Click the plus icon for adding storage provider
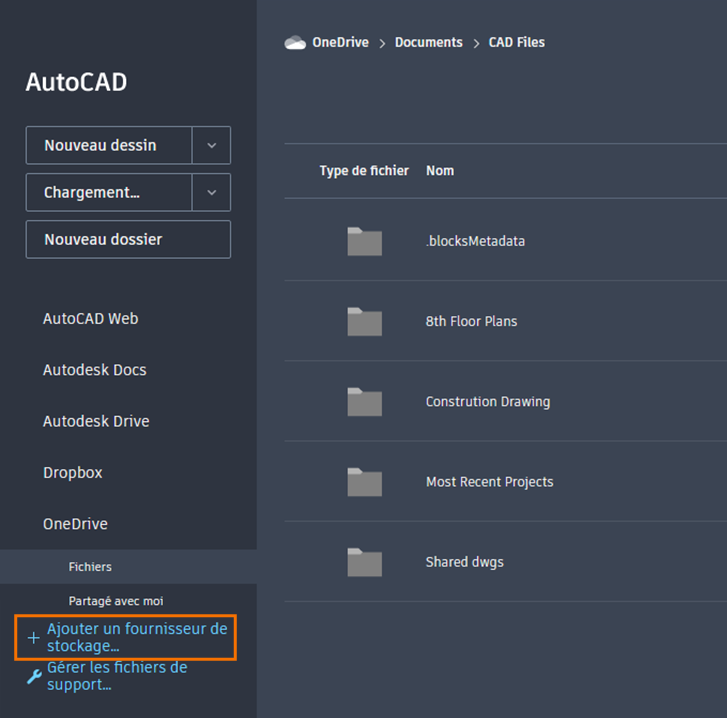The image size is (727, 718). coord(33,638)
